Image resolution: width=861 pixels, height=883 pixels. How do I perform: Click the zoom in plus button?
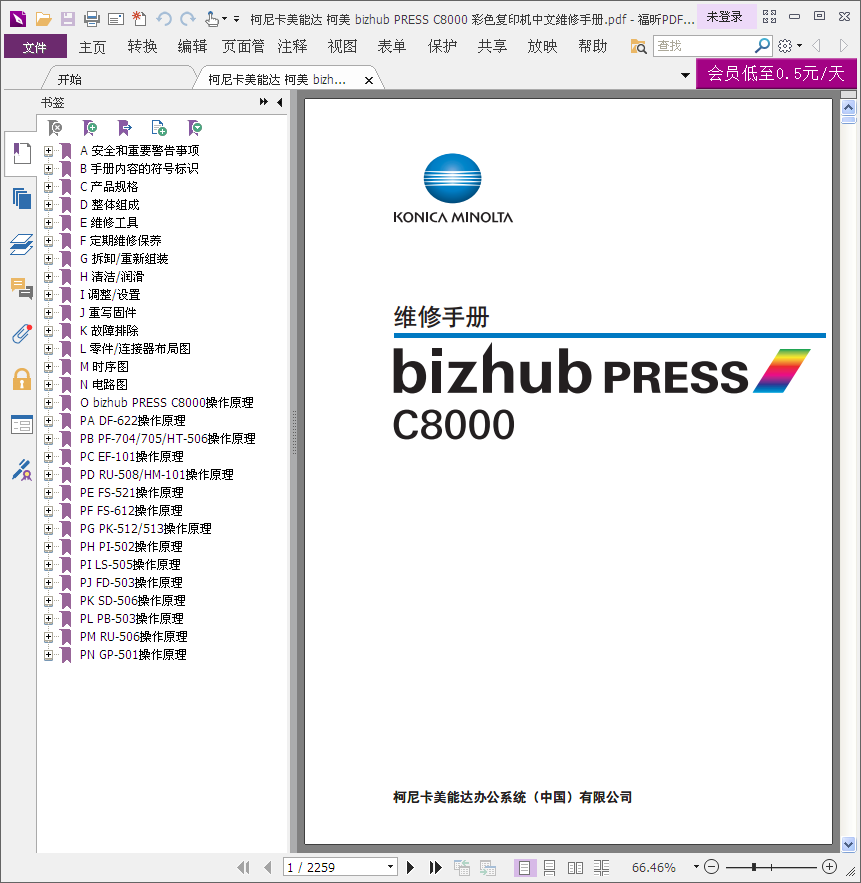[829, 867]
